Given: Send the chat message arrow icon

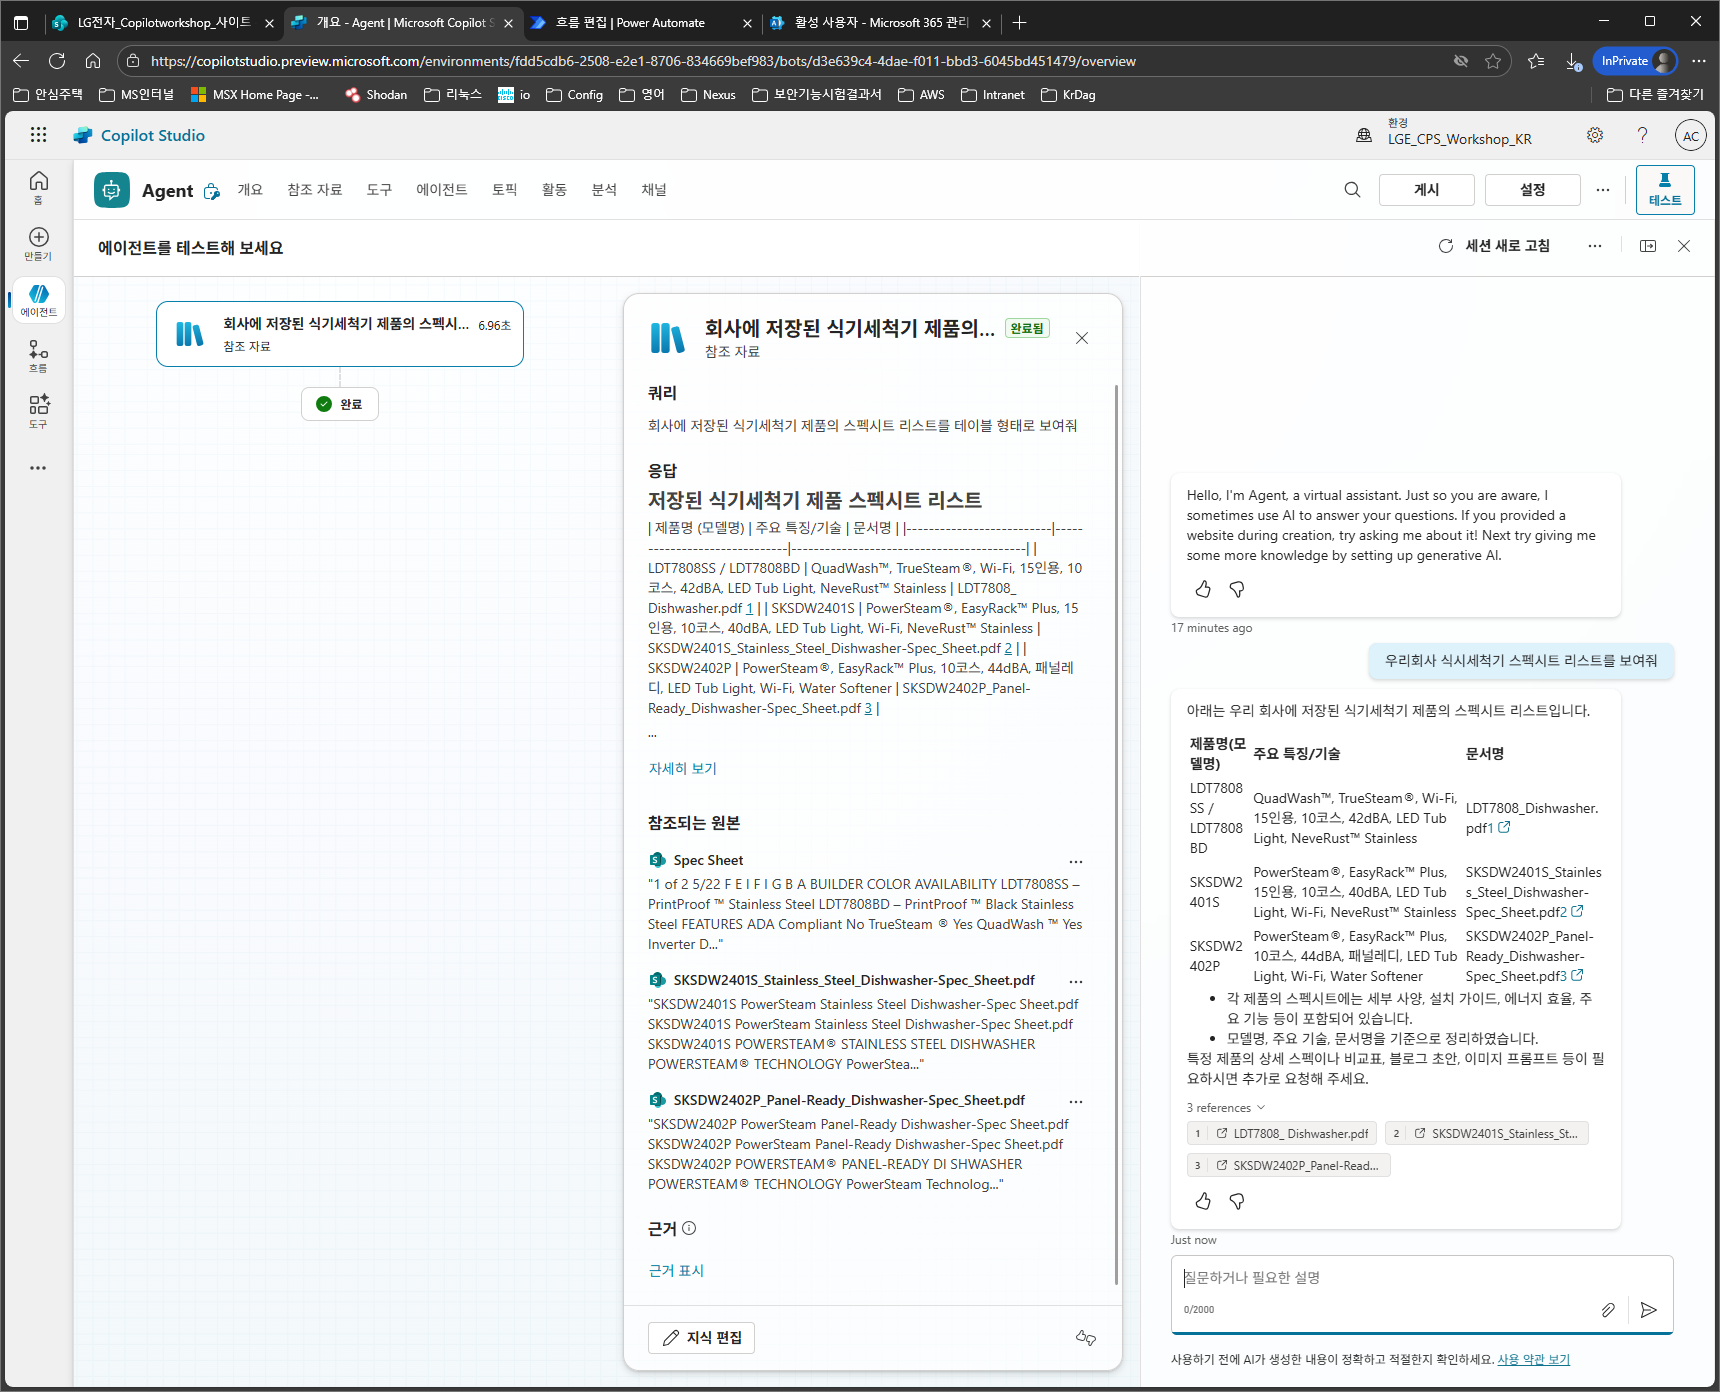Looking at the screenshot, I should click(1649, 1310).
